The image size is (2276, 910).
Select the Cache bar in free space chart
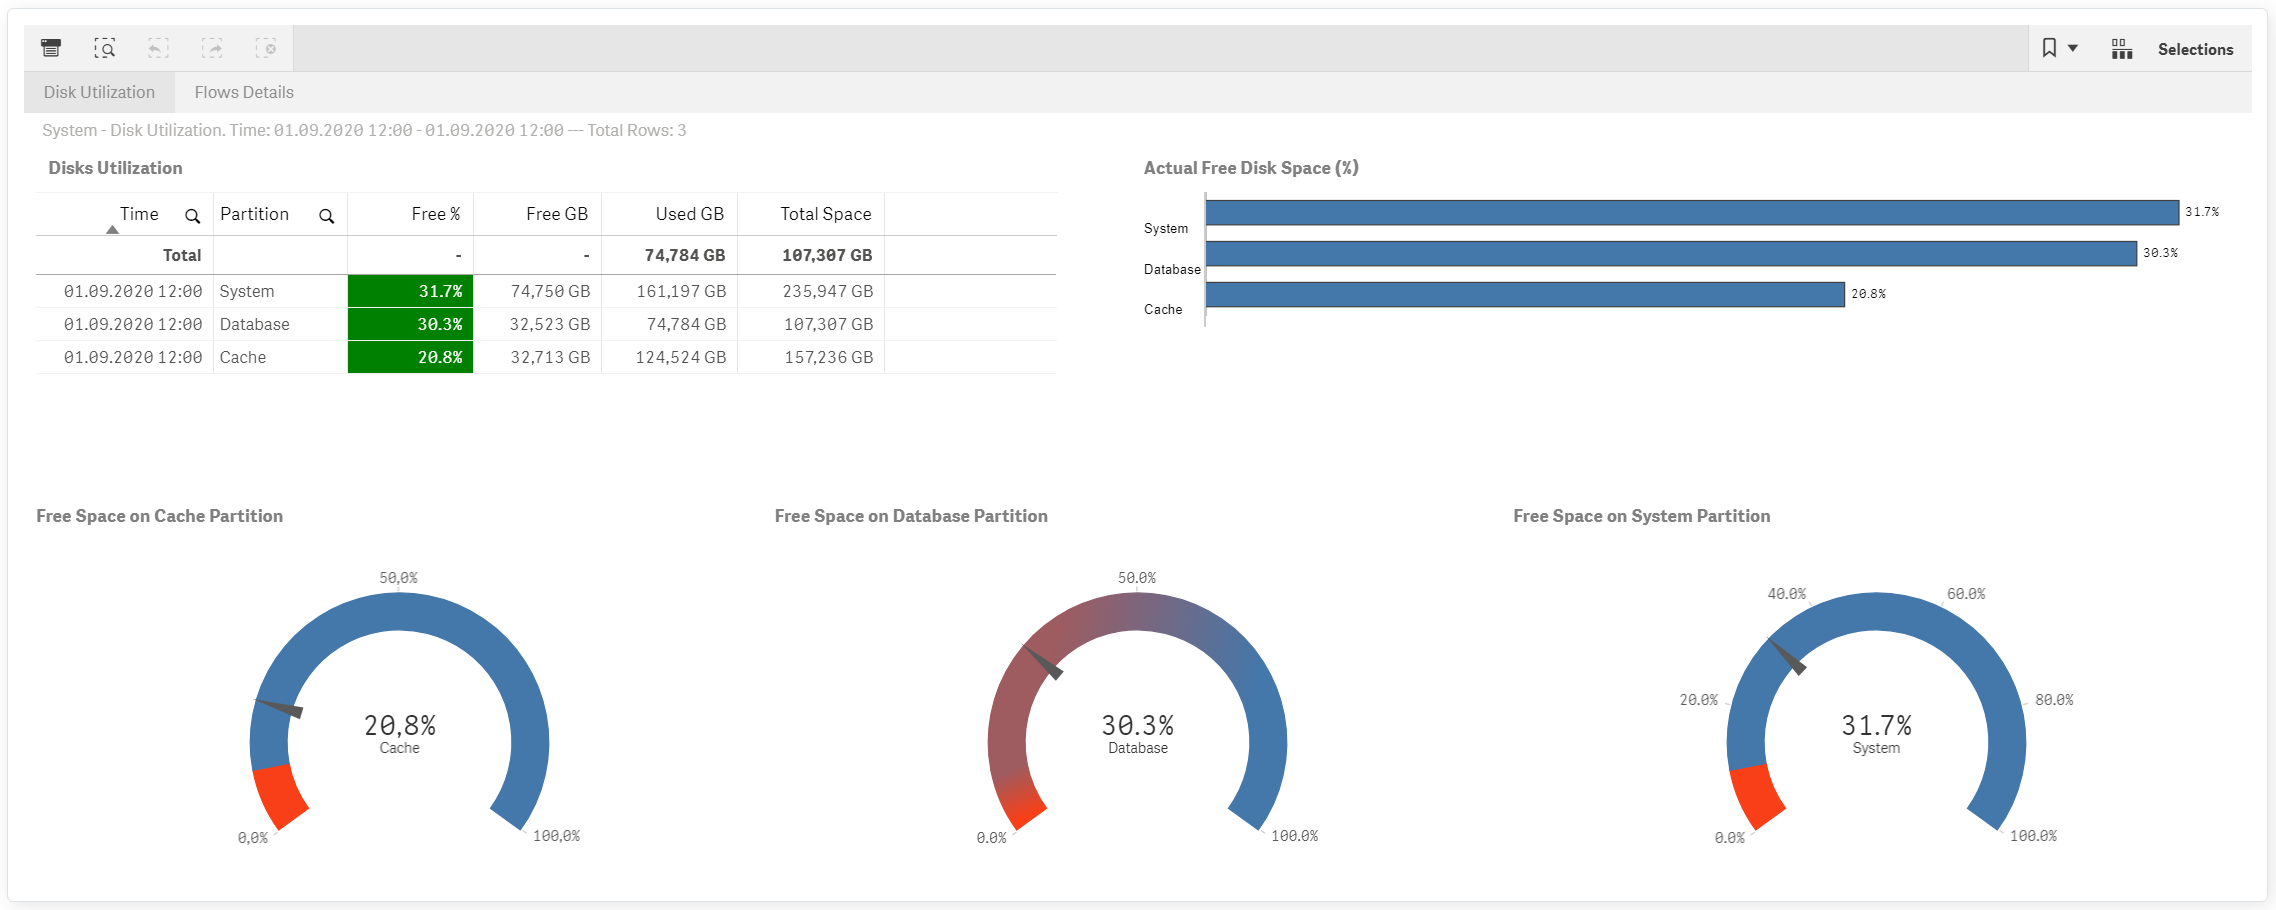[x=1525, y=294]
